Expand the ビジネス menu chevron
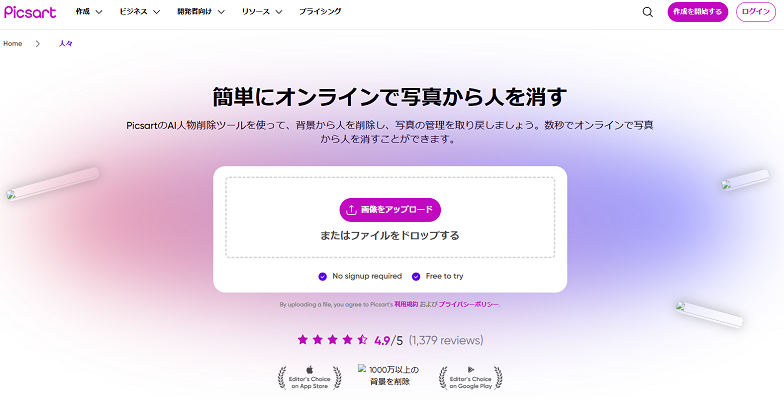Viewport: 784px width, 400px height. tap(156, 12)
